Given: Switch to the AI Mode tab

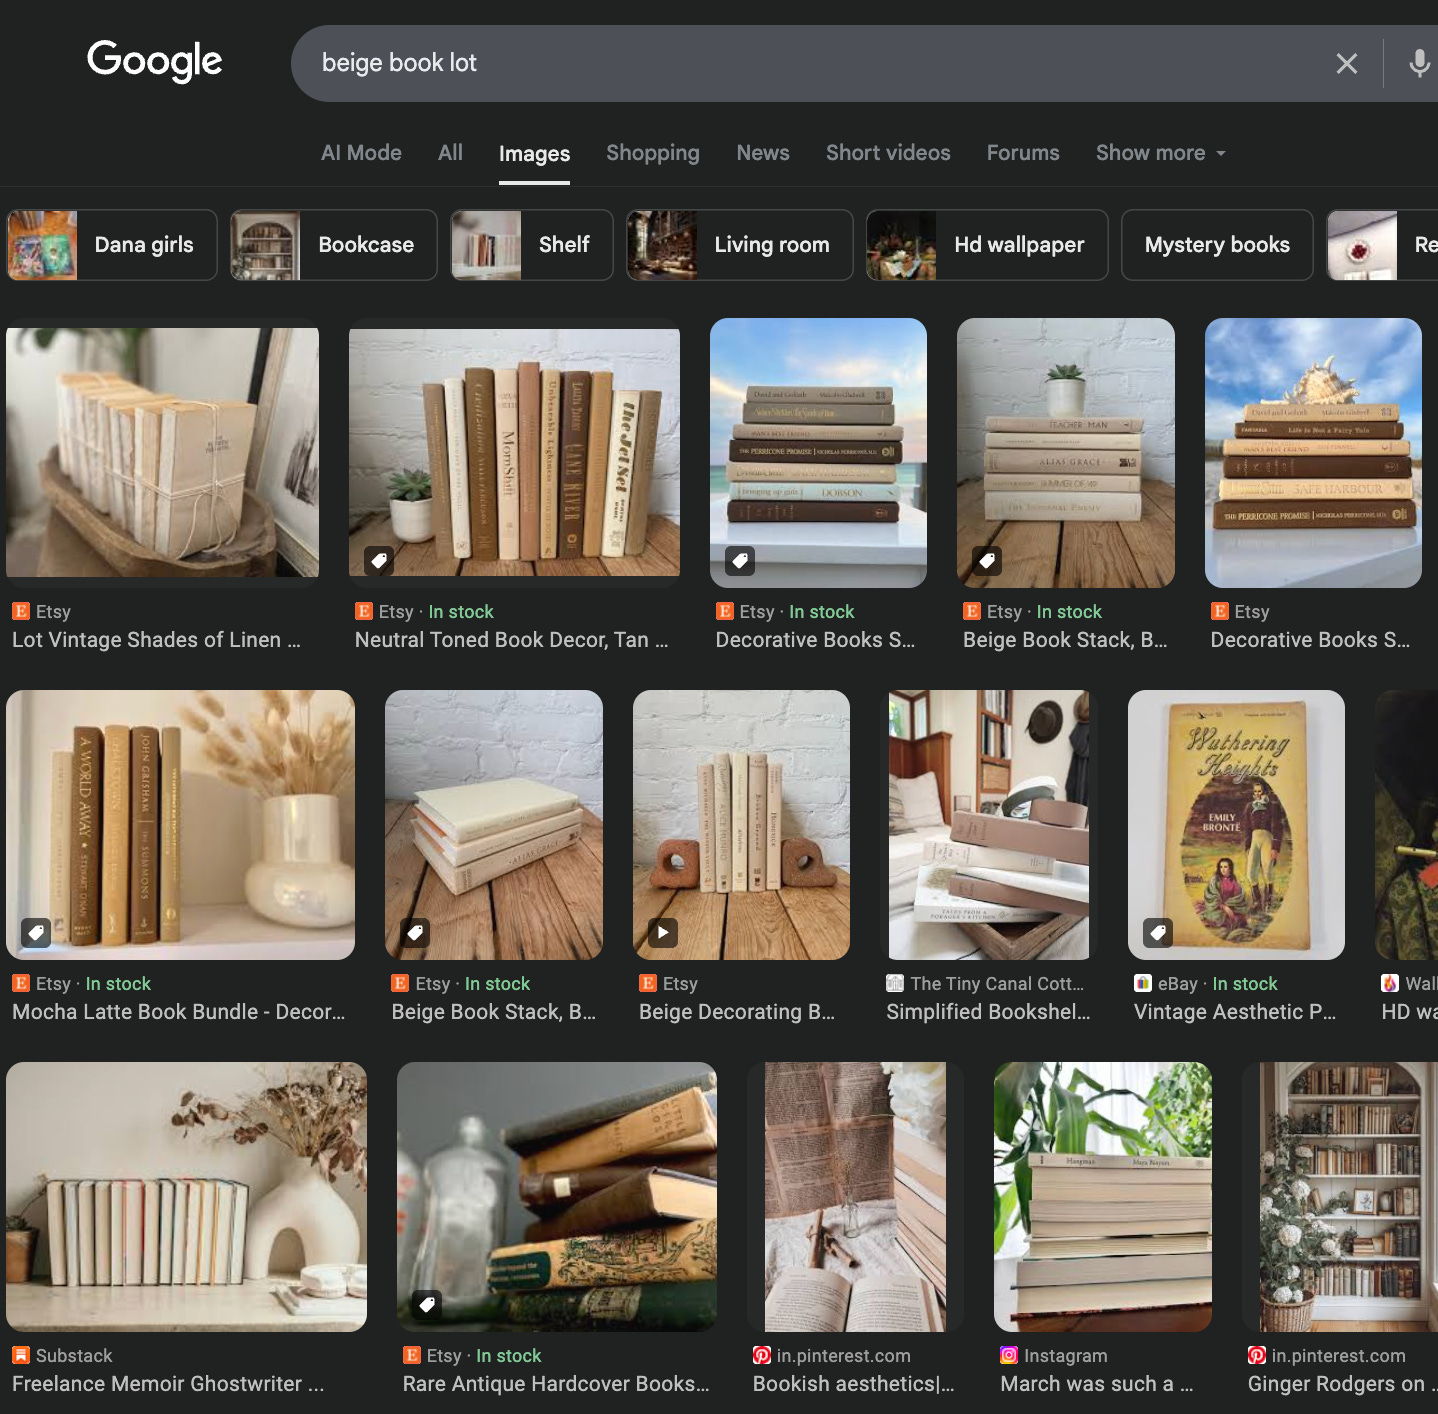Looking at the screenshot, I should pyautogui.click(x=361, y=153).
